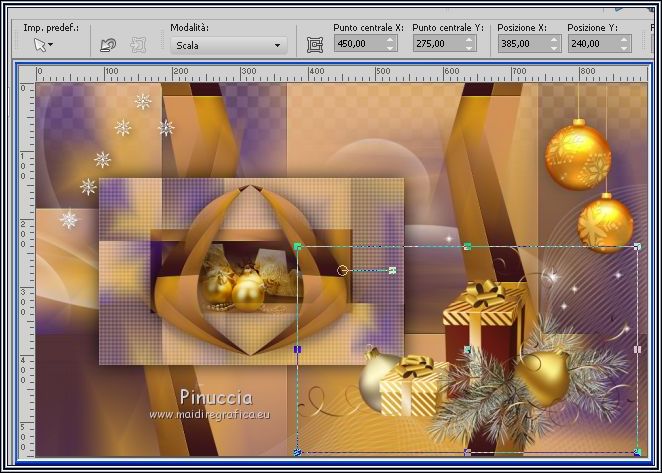Click the top-right corner selection handle
This screenshot has width=662, height=473.
coord(638,246)
